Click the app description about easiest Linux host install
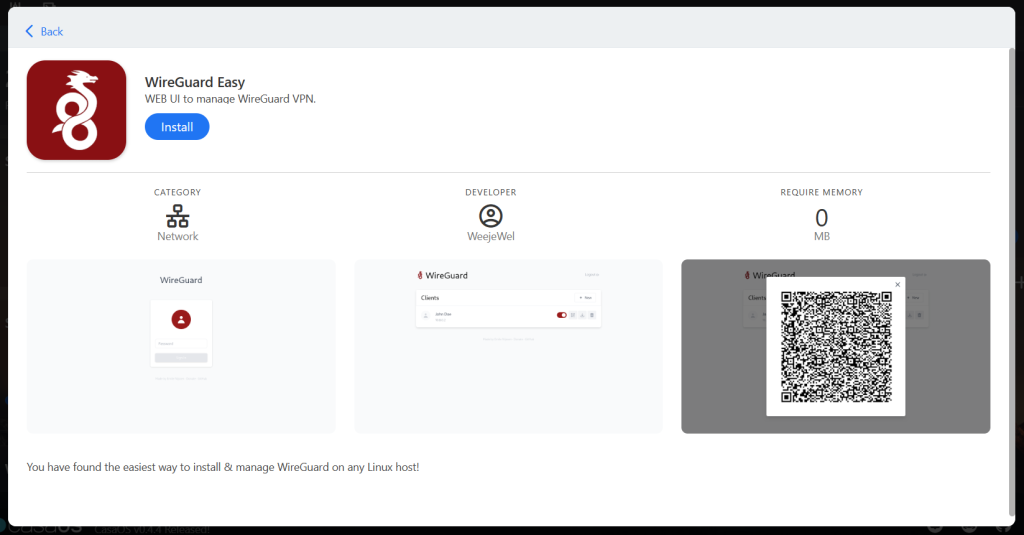The width and height of the screenshot is (1024, 535). click(223, 467)
